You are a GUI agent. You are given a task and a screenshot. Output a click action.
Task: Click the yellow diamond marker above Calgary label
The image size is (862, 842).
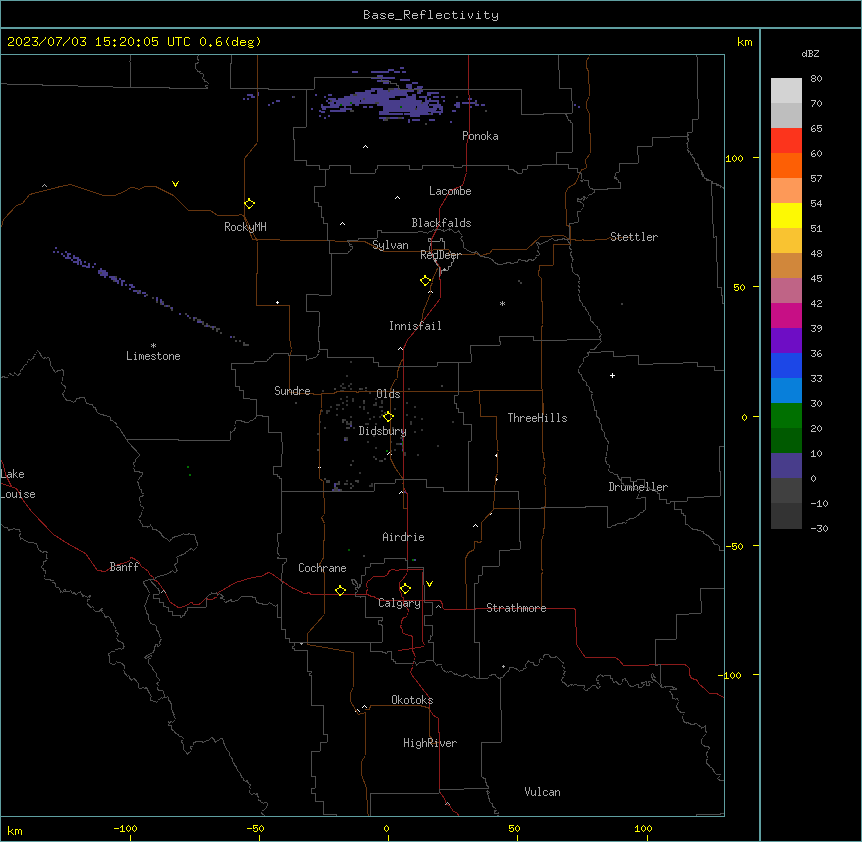(x=405, y=589)
